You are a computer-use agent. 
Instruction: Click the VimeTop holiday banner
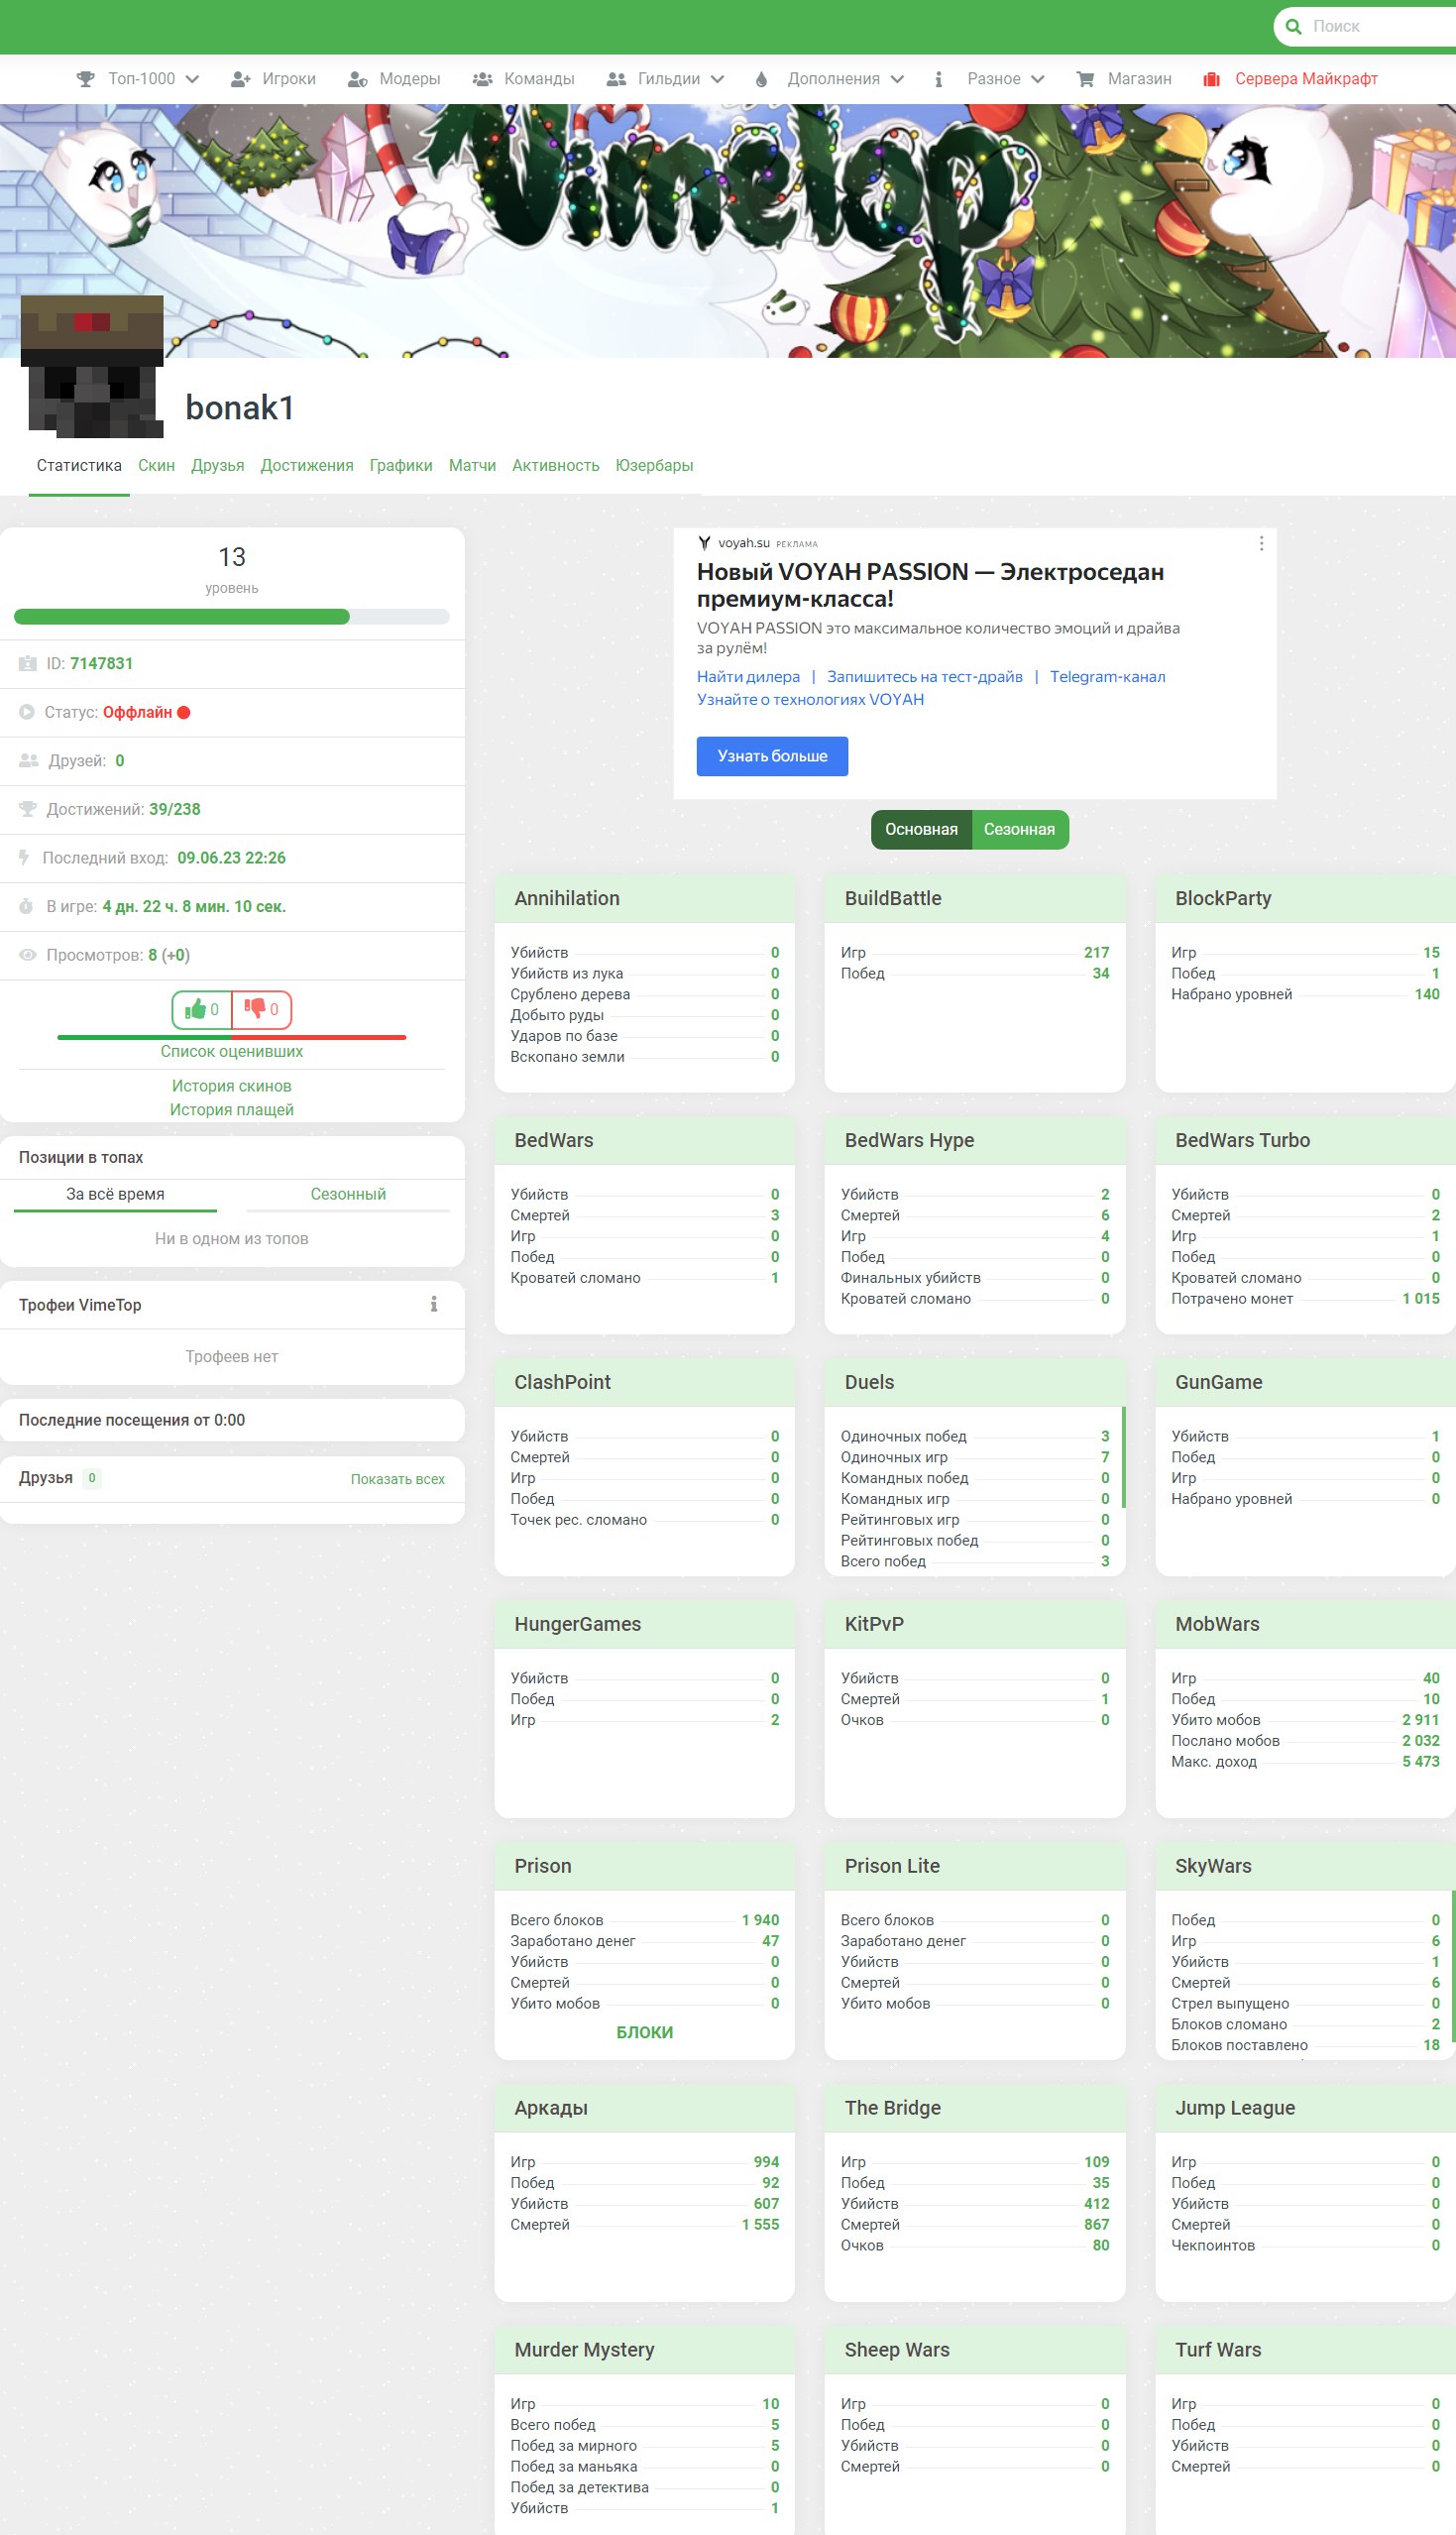728,231
